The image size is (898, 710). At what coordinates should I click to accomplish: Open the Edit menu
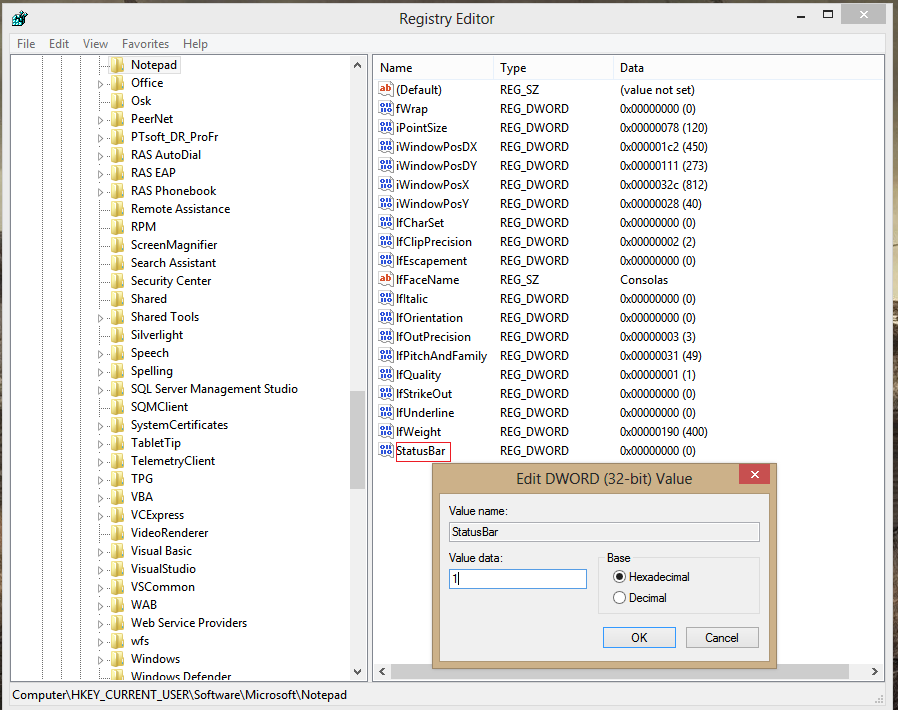tap(59, 44)
